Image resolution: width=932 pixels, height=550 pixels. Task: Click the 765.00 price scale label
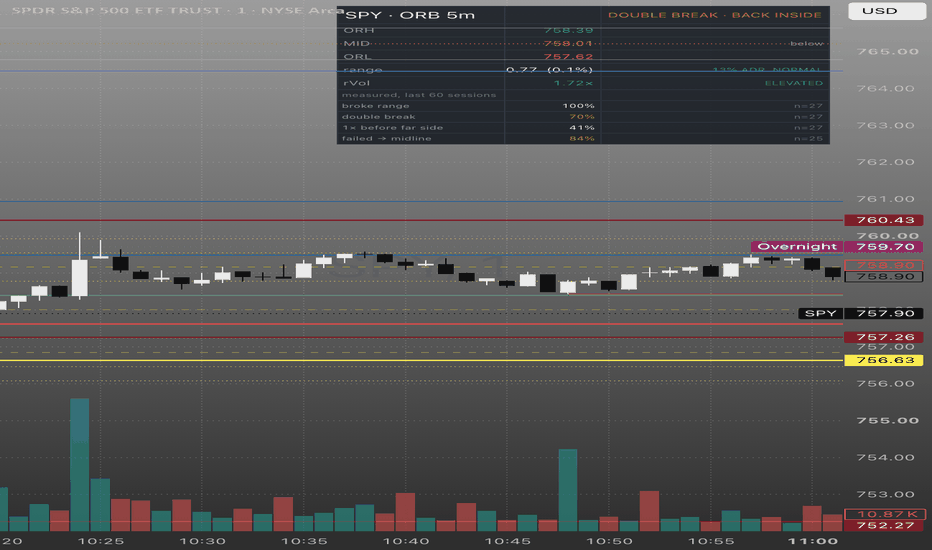[x=887, y=52]
